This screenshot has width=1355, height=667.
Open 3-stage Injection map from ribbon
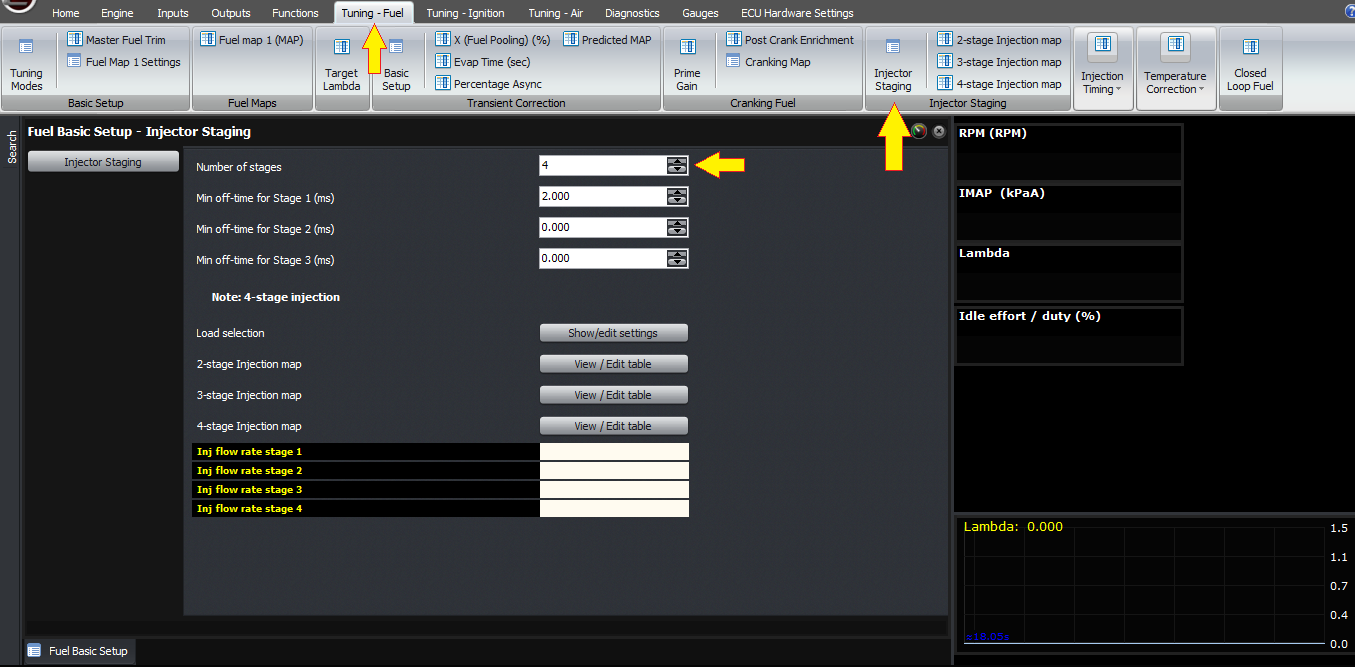click(x=999, y=62)
